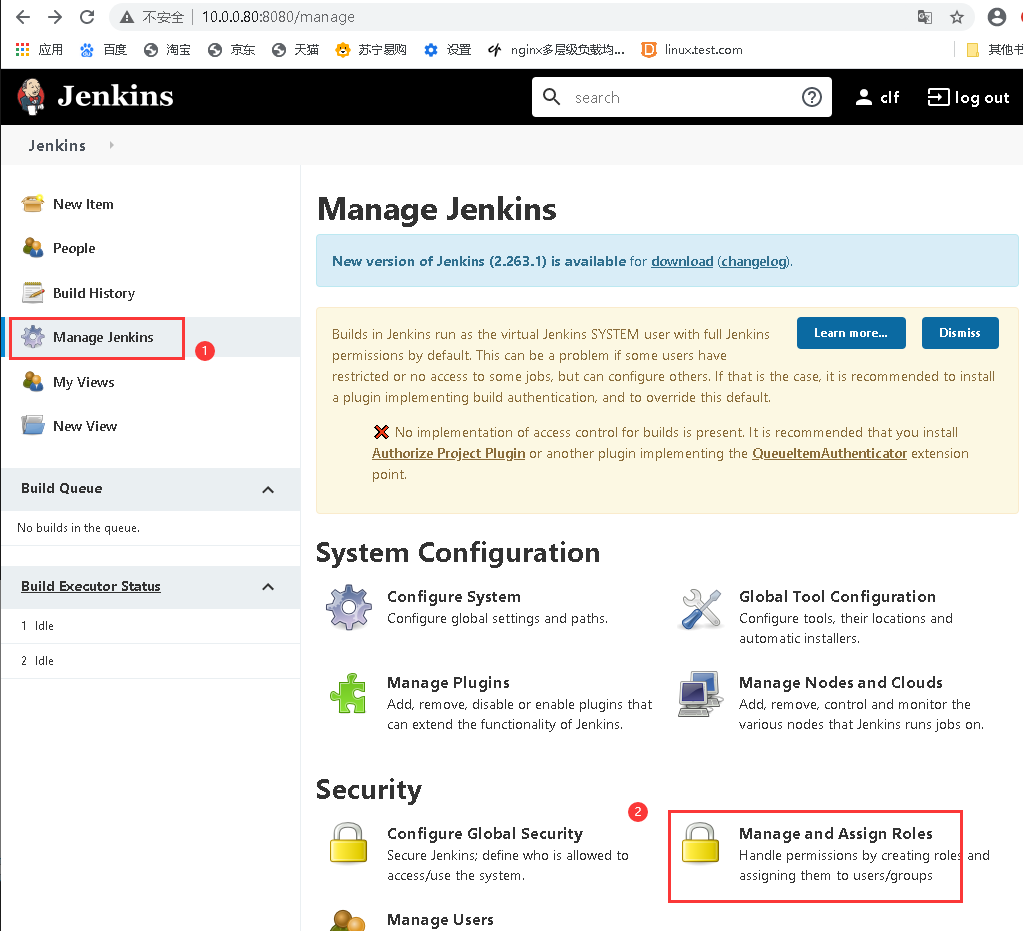The width and height of the screenshot is (1023, 931).
Task: Open Global Tool Configuration
Action: click(x=837, y=596)
